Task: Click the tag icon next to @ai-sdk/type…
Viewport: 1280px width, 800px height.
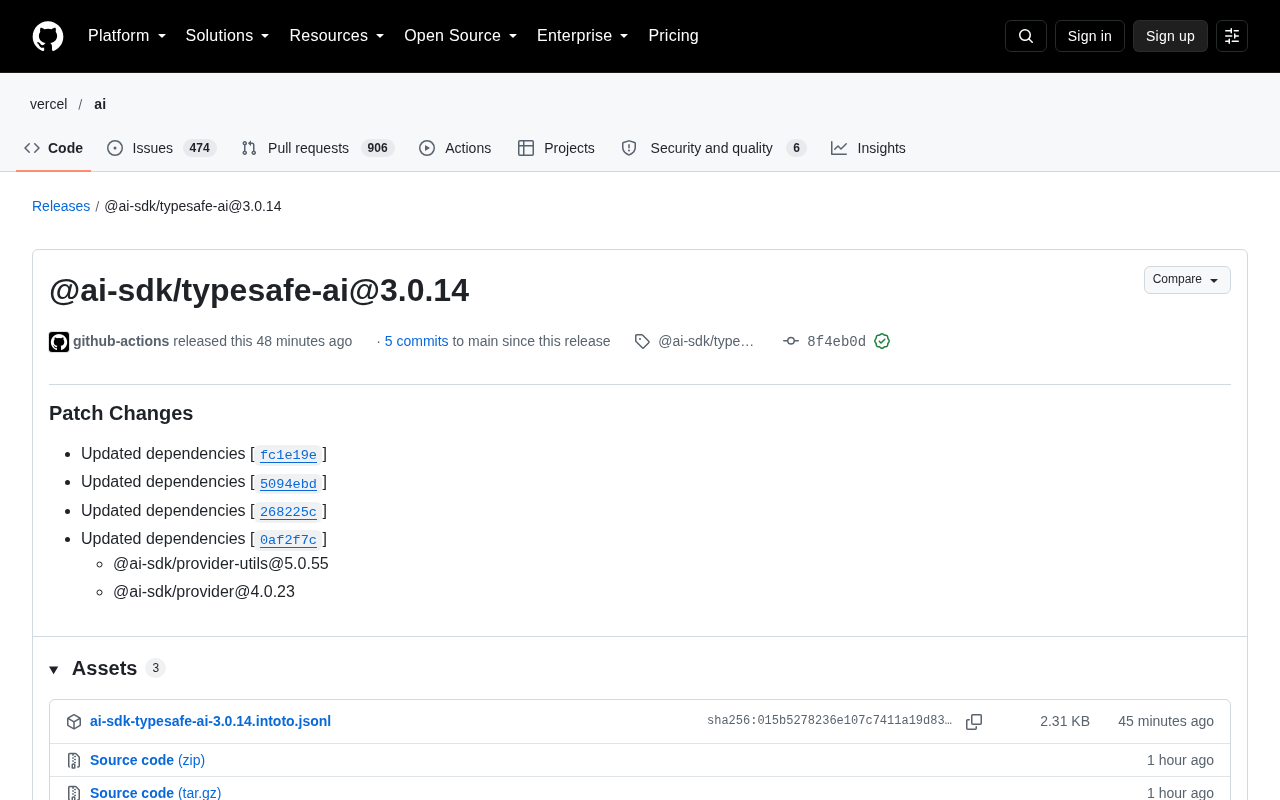Action: pyautogui.click(x=642, y=341)
